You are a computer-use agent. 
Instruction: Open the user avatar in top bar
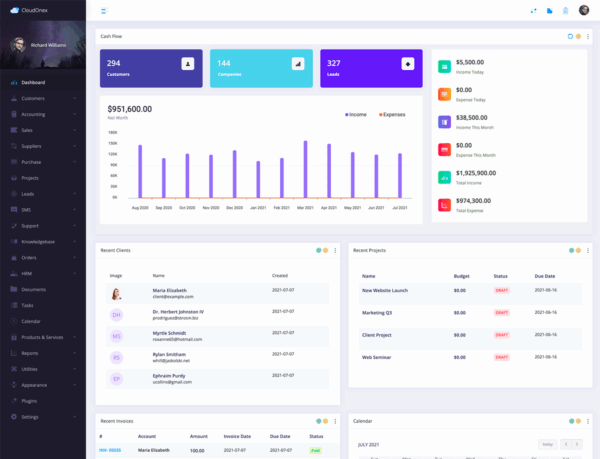pos(584,11)
